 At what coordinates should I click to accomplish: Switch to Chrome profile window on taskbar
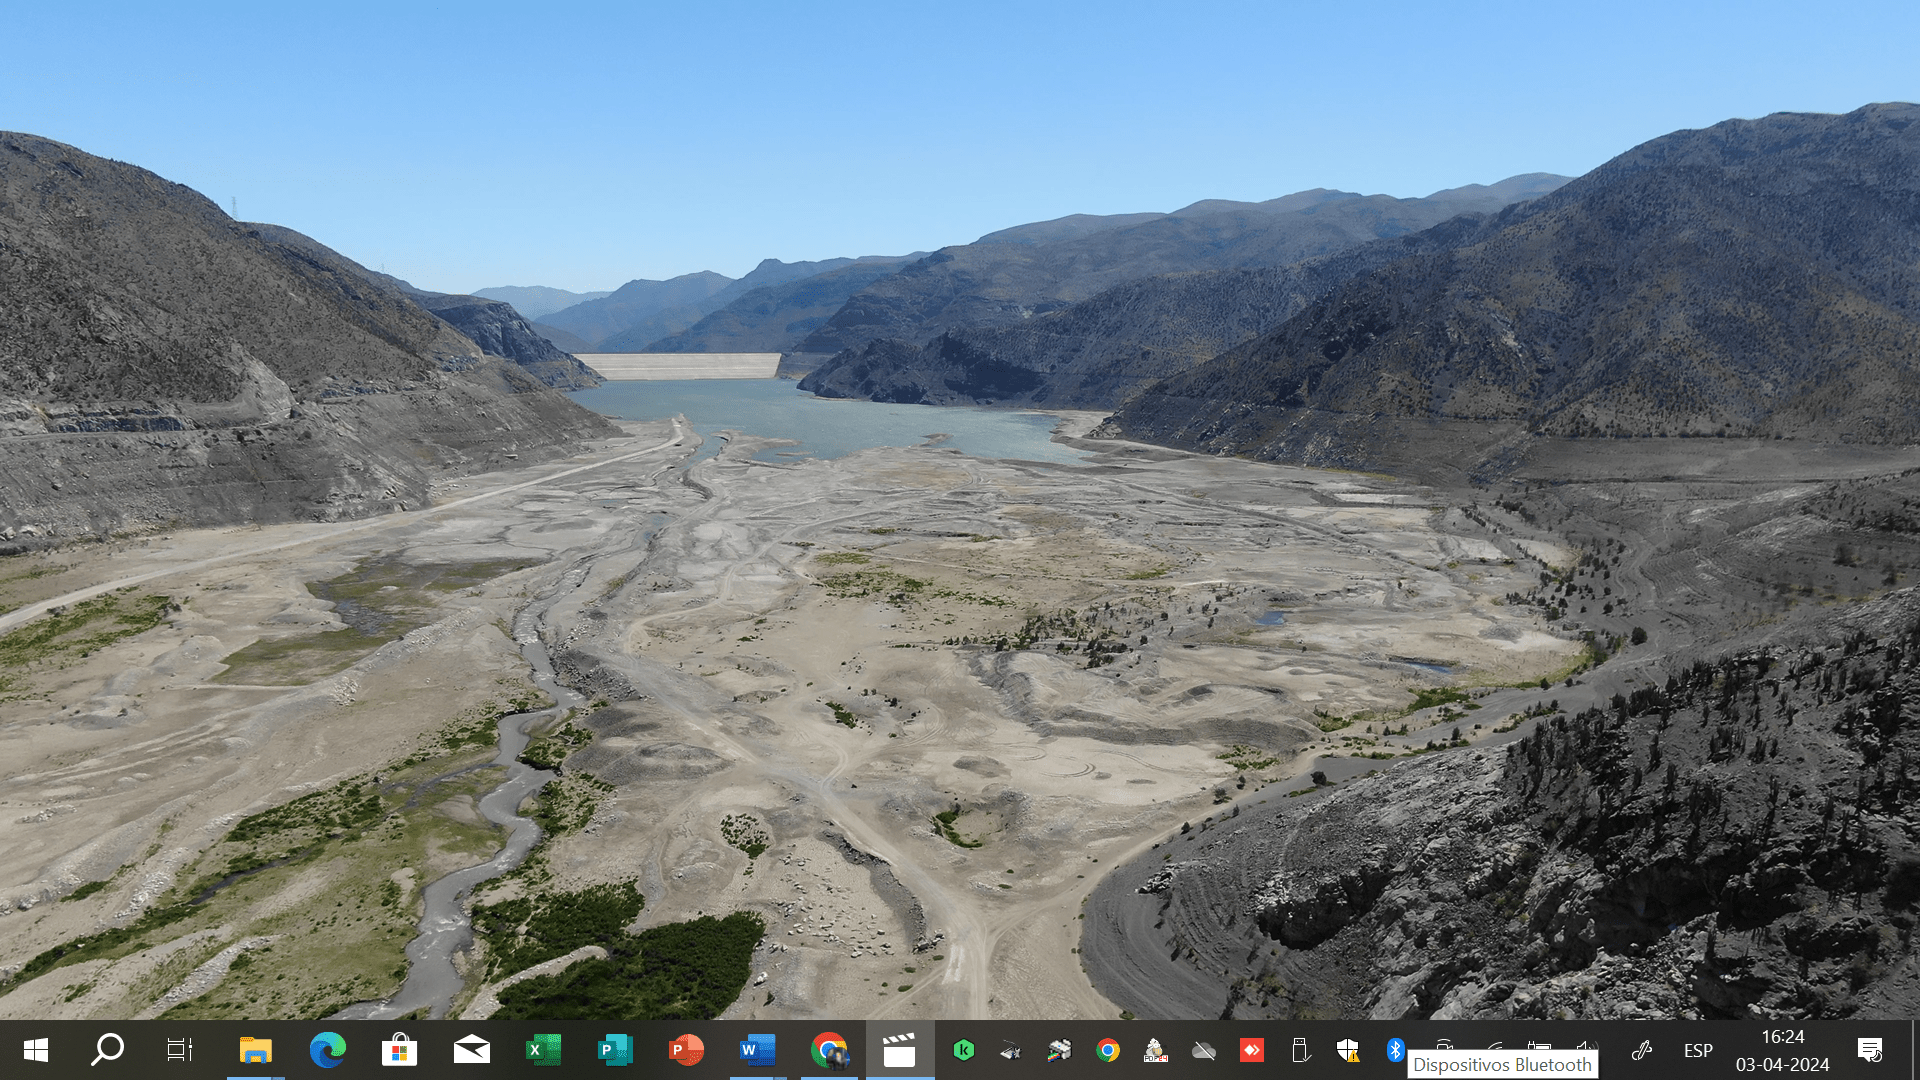[829, 1050]
